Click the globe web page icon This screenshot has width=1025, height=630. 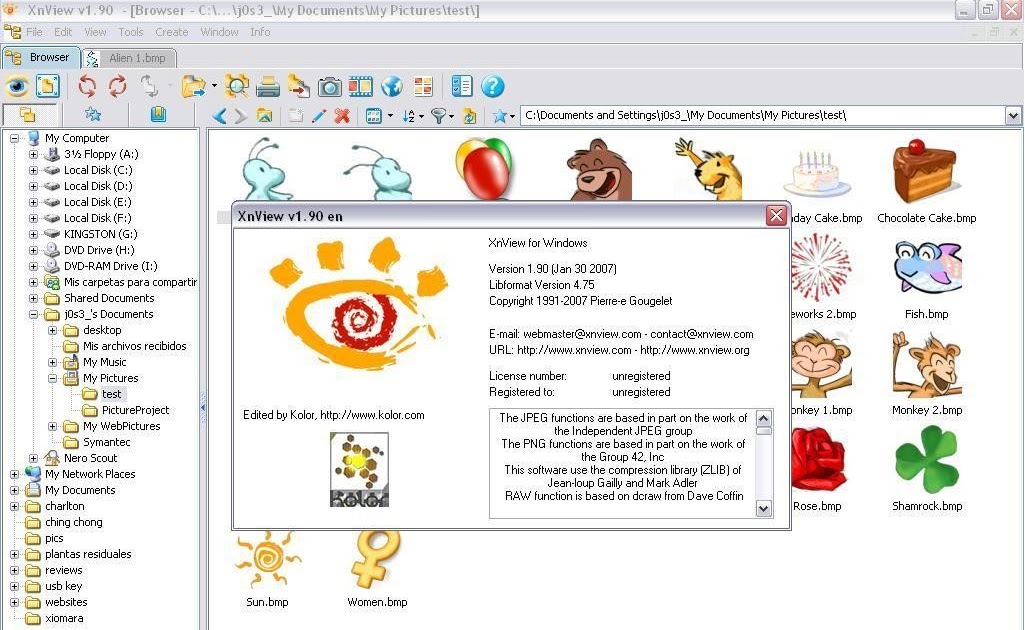(x=392, y=86)
